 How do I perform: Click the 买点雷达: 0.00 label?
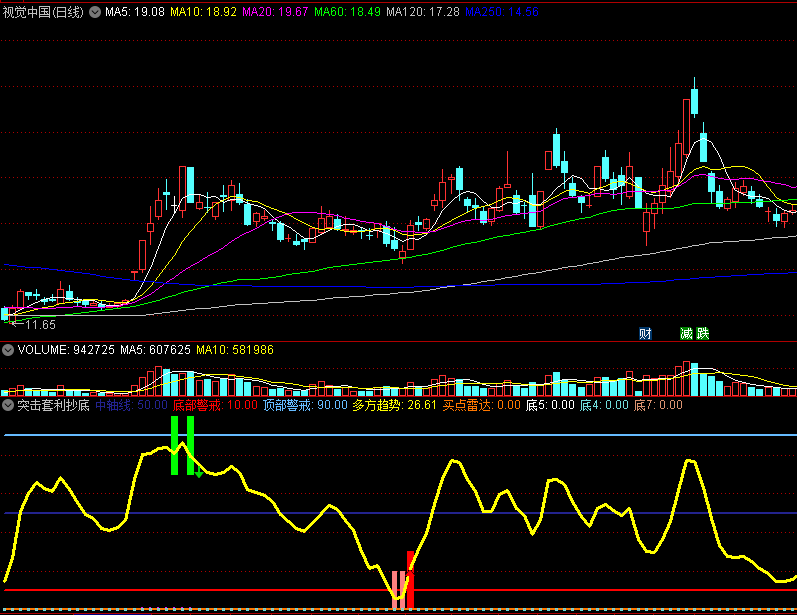pyautogui.click(x=481, y=405)
